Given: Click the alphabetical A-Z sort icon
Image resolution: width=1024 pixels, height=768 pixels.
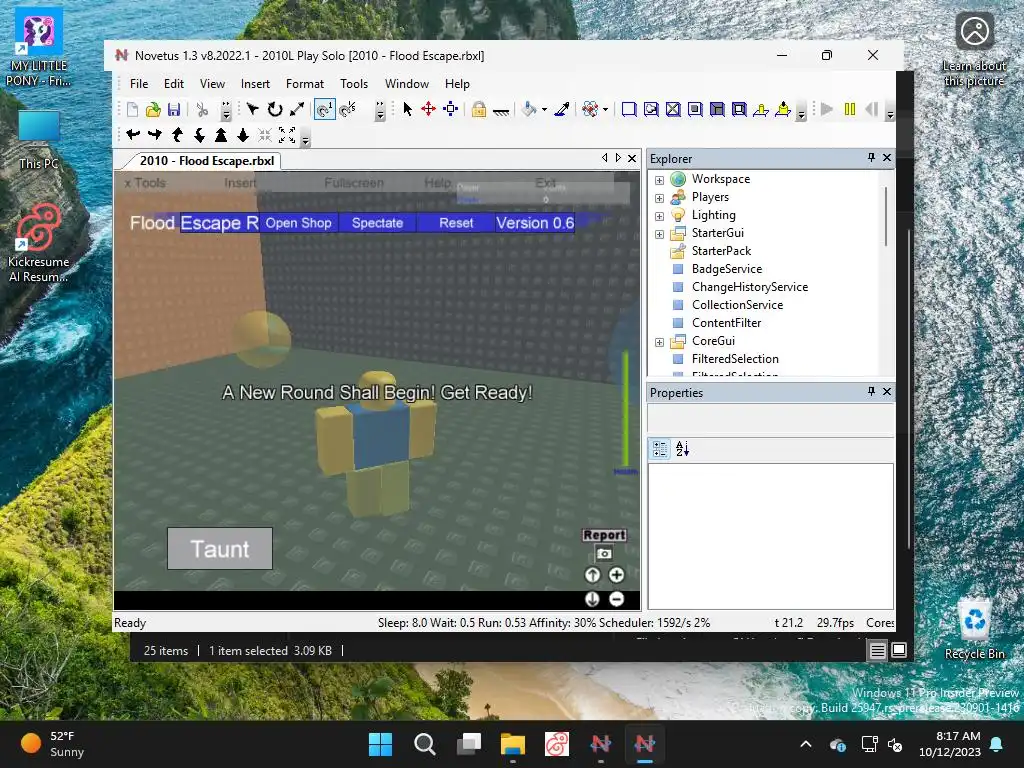Looking at the screenshot, I should (682, 449).
